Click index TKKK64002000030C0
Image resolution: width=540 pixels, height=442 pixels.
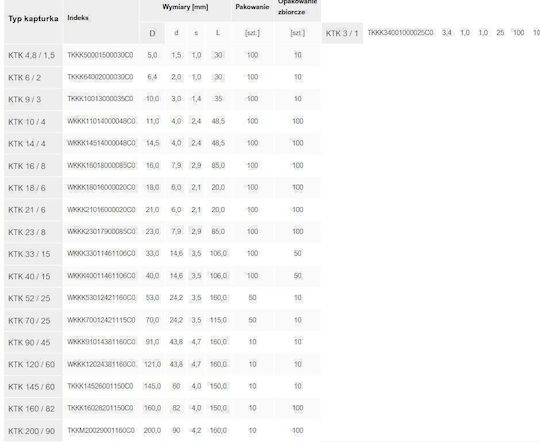click(x=101, y=77)
